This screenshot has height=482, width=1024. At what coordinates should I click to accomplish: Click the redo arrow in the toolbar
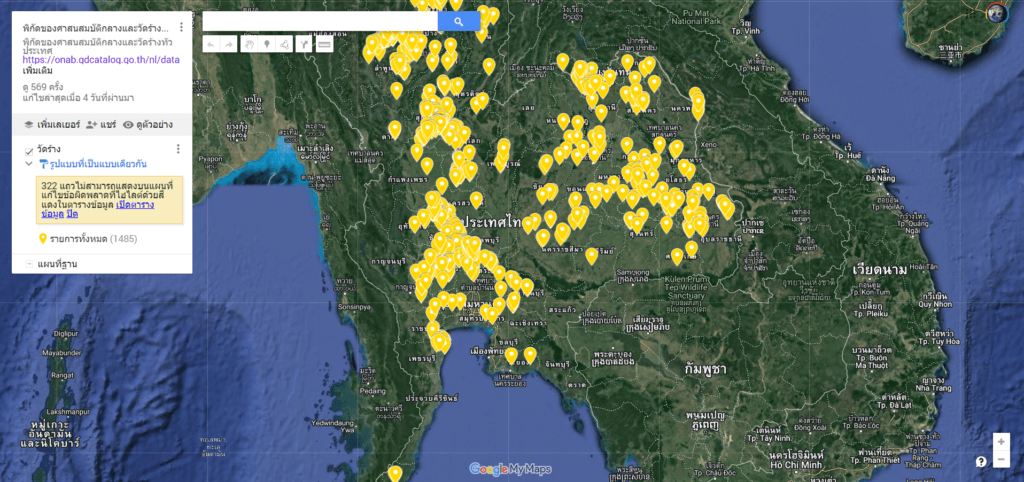click(x=229, y=45)
